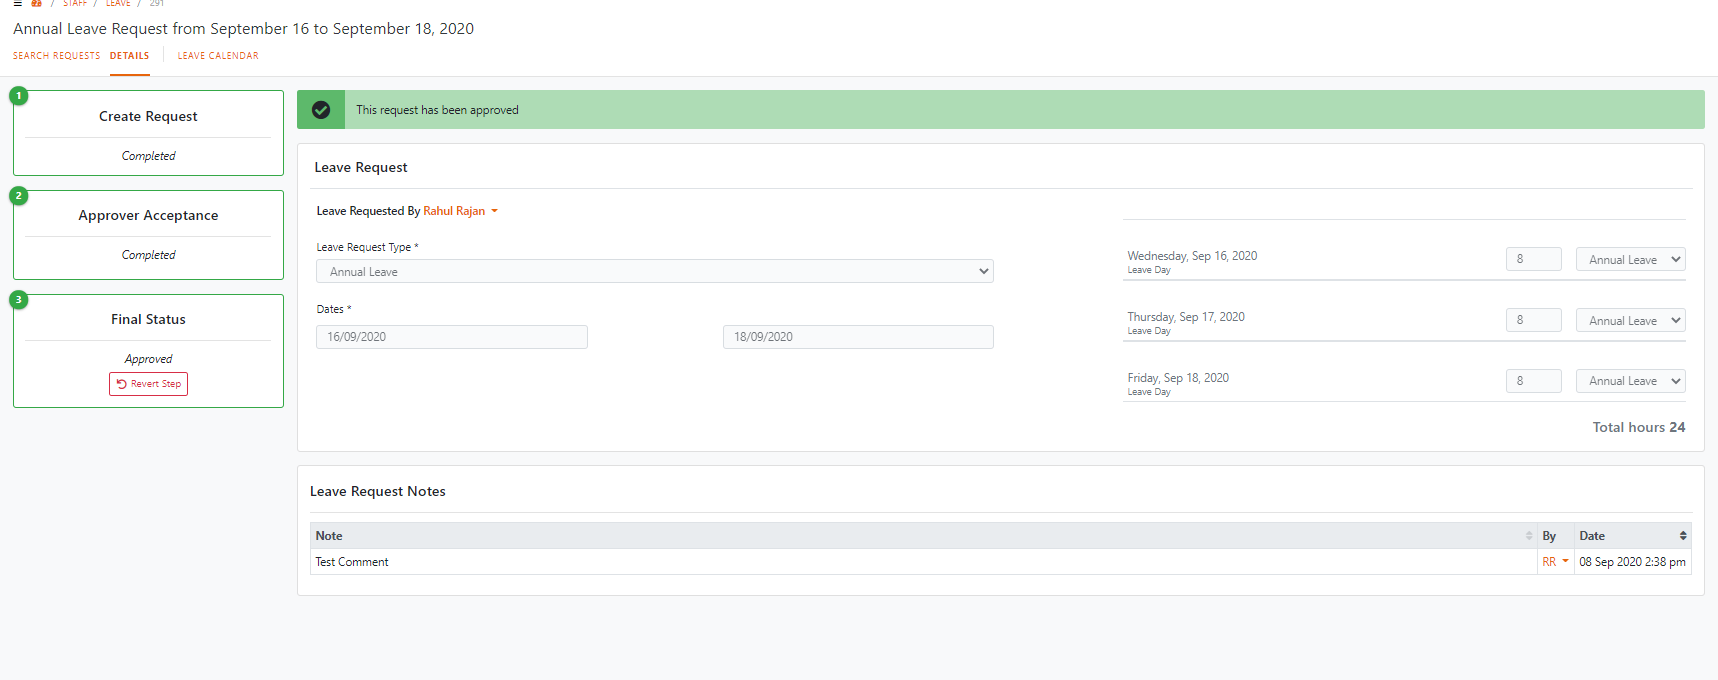Image resolution: width=1718 pixels, height=680 pixels.
Task: Click hours field for Wednesday Sep 16
Action: (1533, 259)
